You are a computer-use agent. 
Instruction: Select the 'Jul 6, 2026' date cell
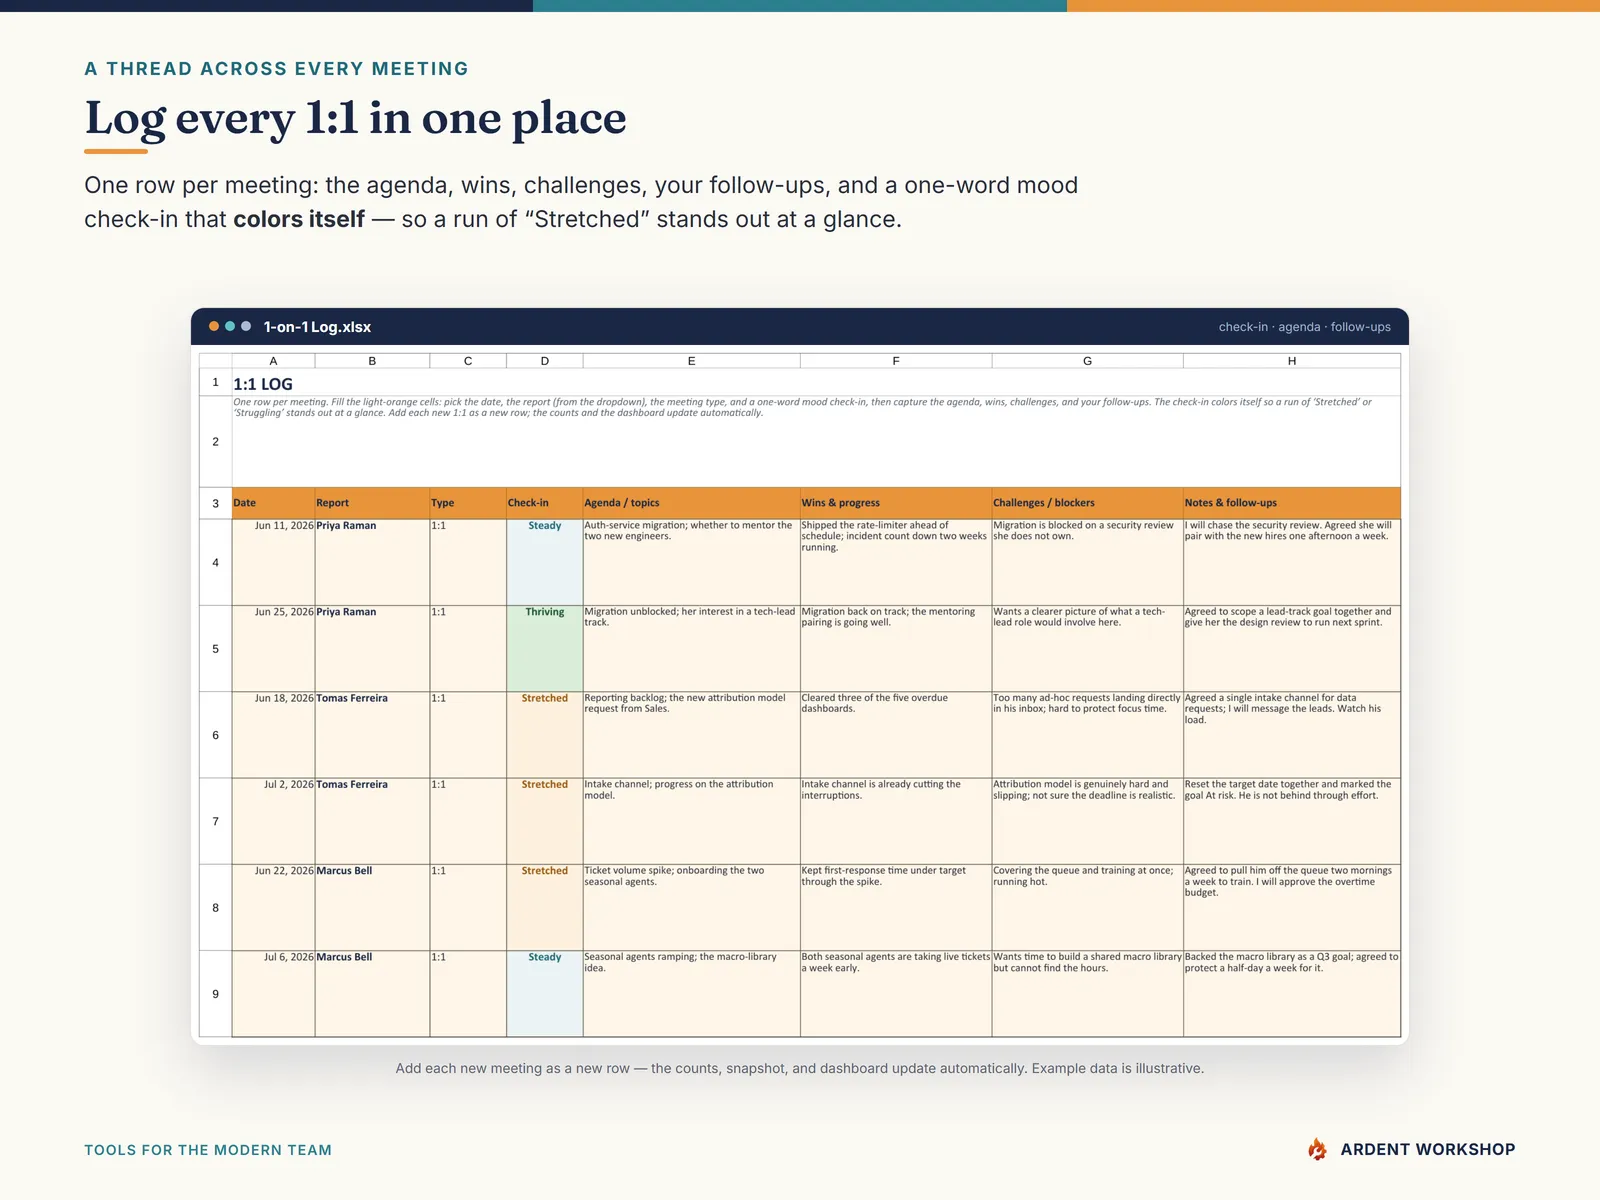(x=273, y=993)
